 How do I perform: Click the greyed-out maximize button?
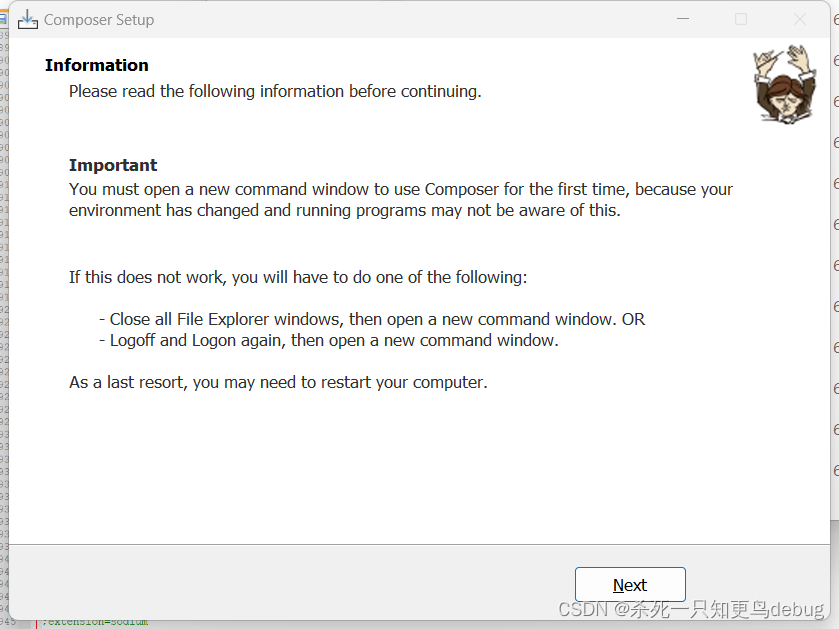741,19
